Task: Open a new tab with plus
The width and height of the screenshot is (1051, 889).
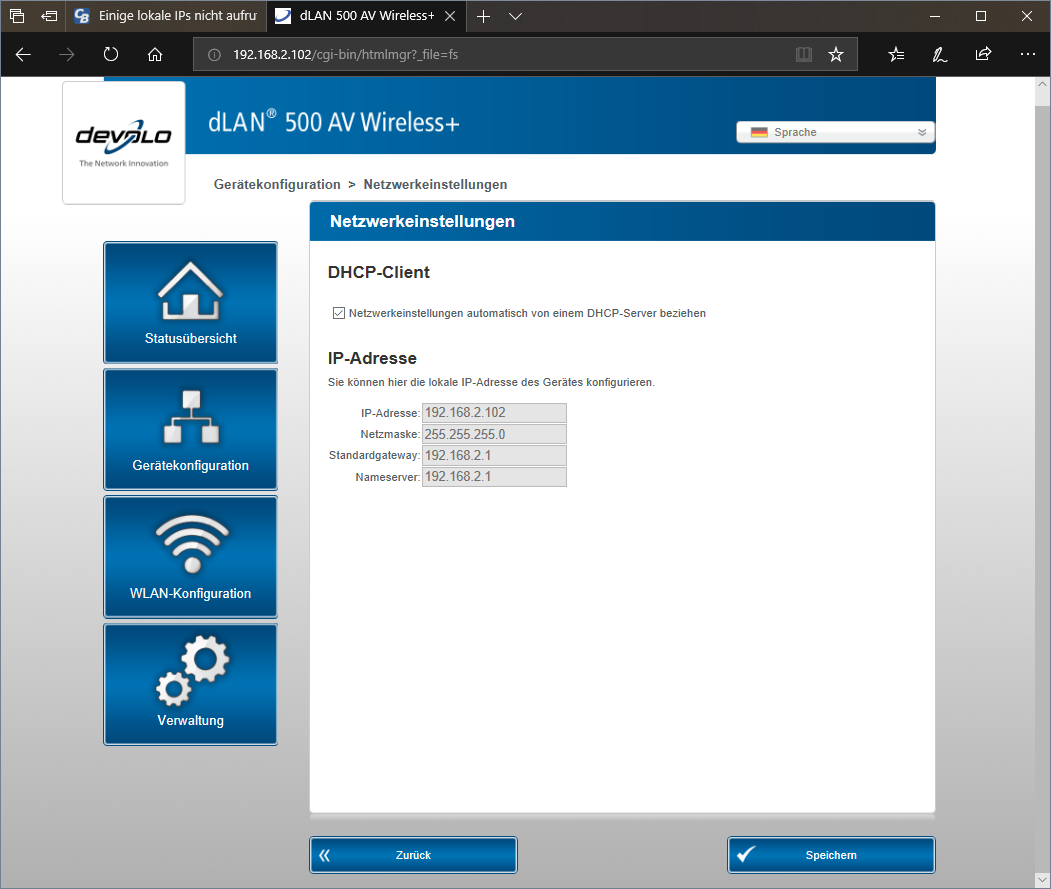Action: (x=483, y=16)
